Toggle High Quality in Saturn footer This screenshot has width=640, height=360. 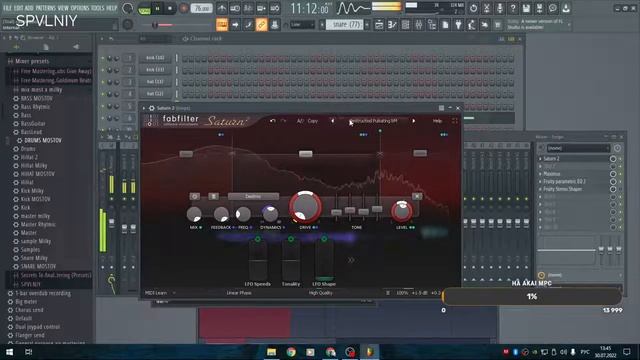tap(320, 293)
